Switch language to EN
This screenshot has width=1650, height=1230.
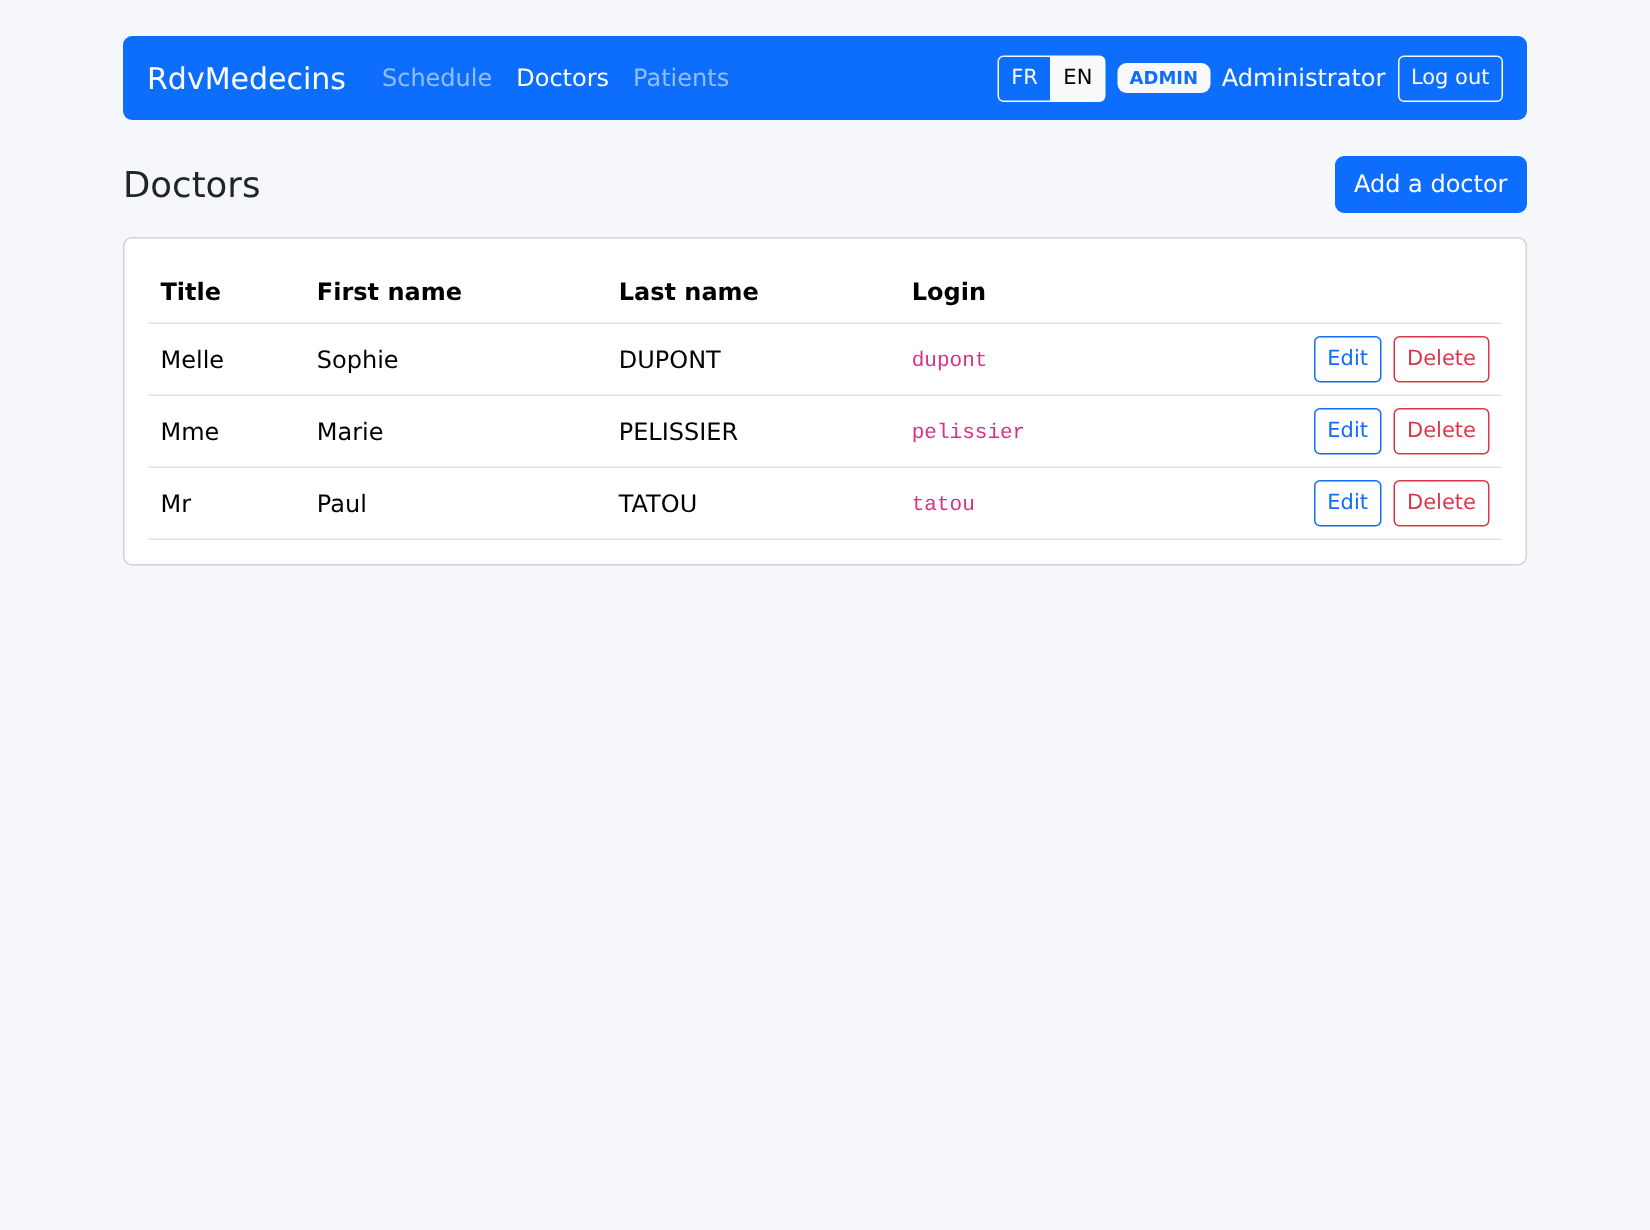click(x=1077, y=78)
